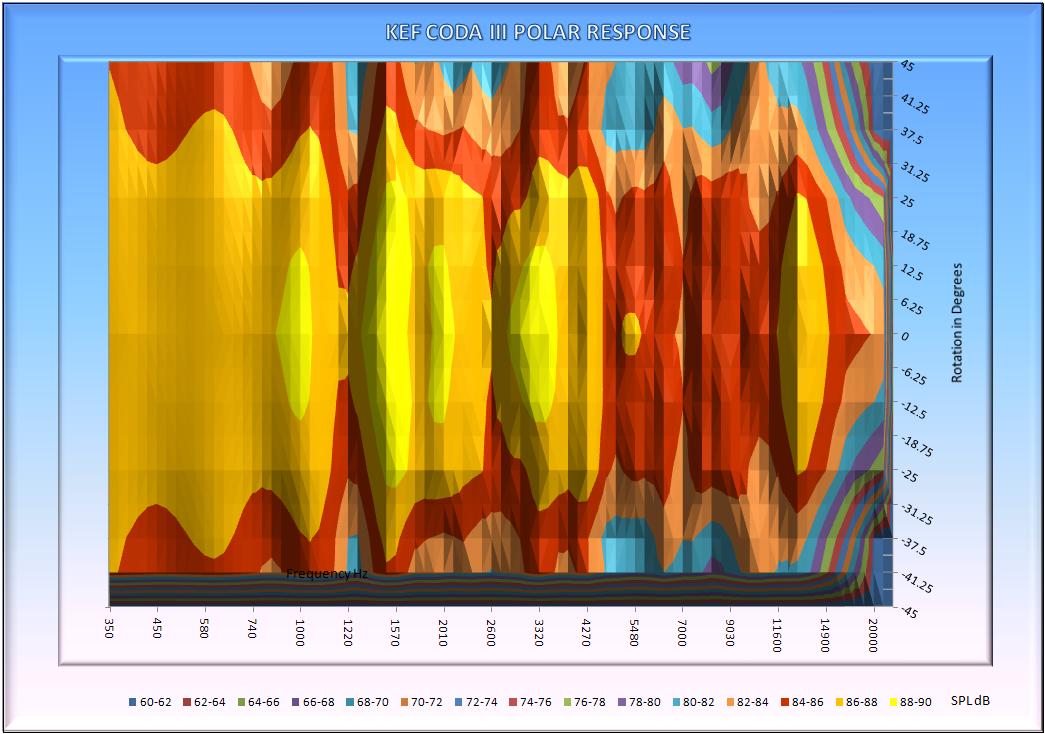Click the 580 frequency axis label
The height and width of the screenshot is (734, 1045).
tap(205, 627)
